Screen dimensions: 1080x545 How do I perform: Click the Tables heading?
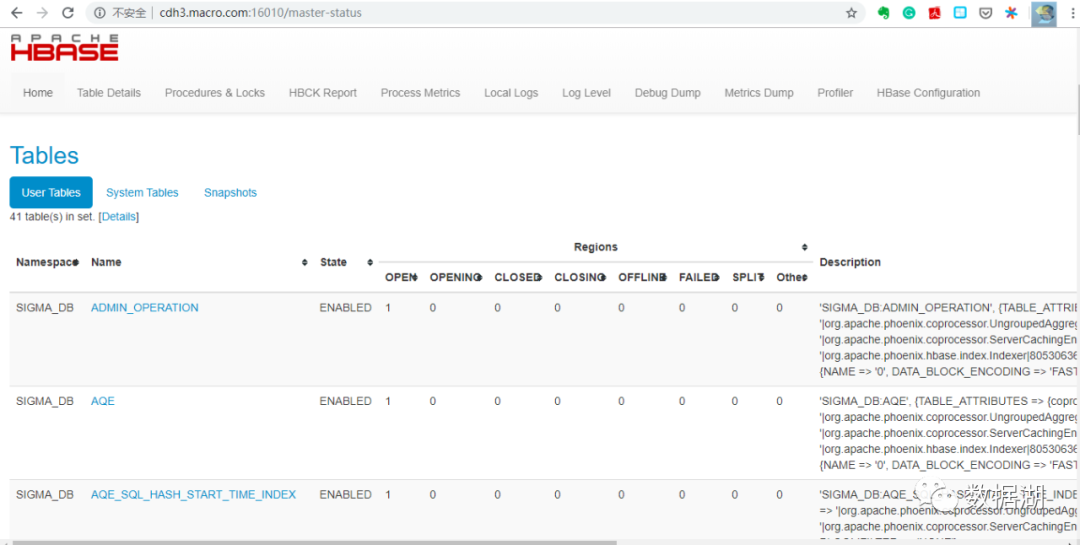coord(44,156)
